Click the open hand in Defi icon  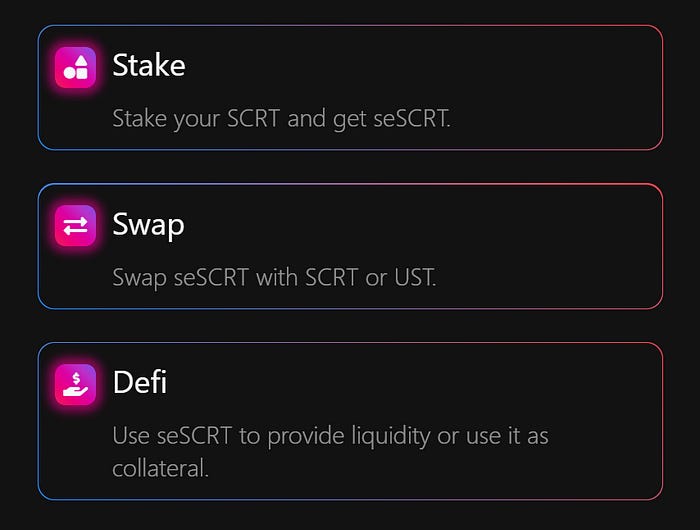75,391
